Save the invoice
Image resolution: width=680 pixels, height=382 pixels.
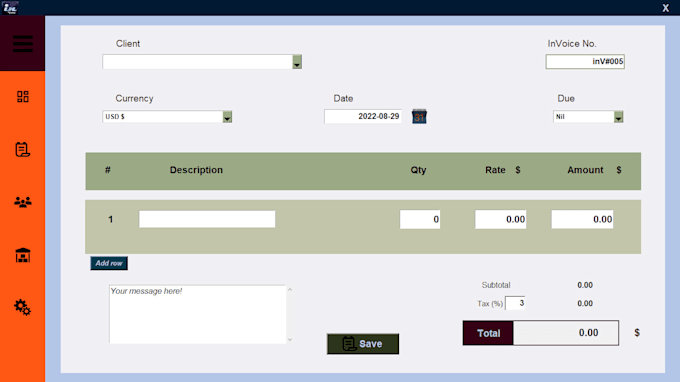click(x=363, y=344)
